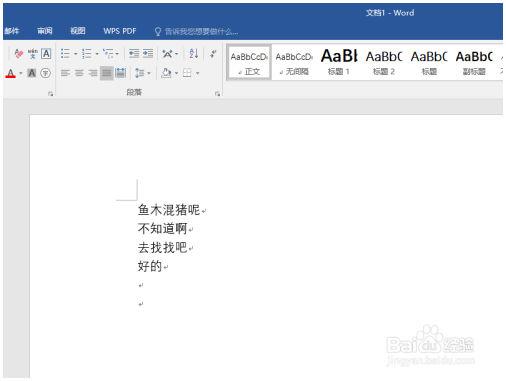Toggle Character Shading gray A icon
Viewport: 506px width, 381px height.
[32, 73]
